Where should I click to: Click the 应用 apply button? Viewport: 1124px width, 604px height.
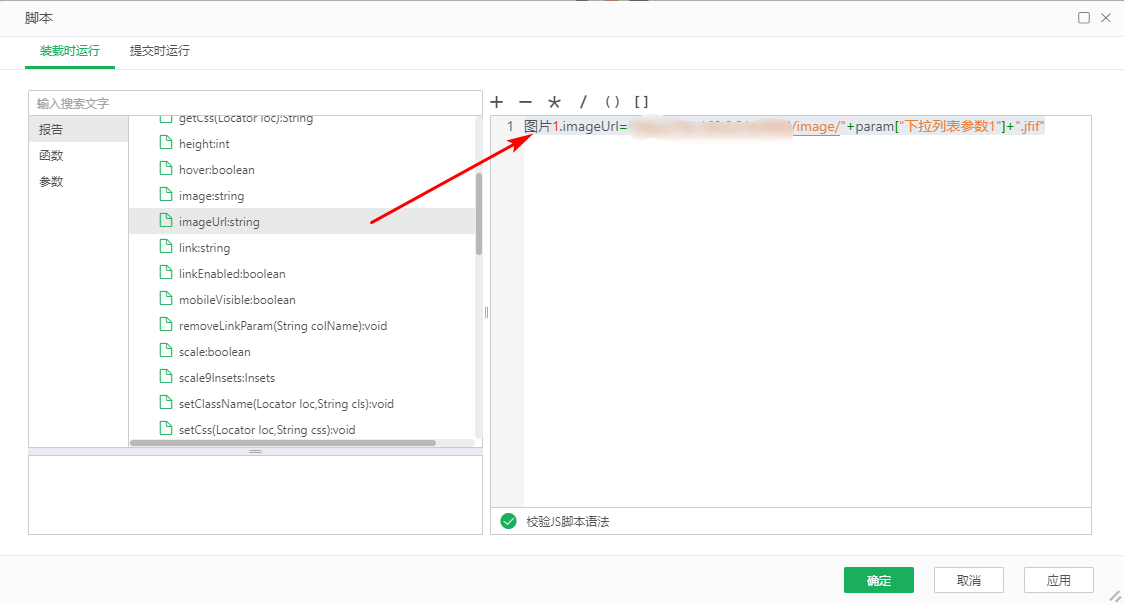(x=1058, y=580)
